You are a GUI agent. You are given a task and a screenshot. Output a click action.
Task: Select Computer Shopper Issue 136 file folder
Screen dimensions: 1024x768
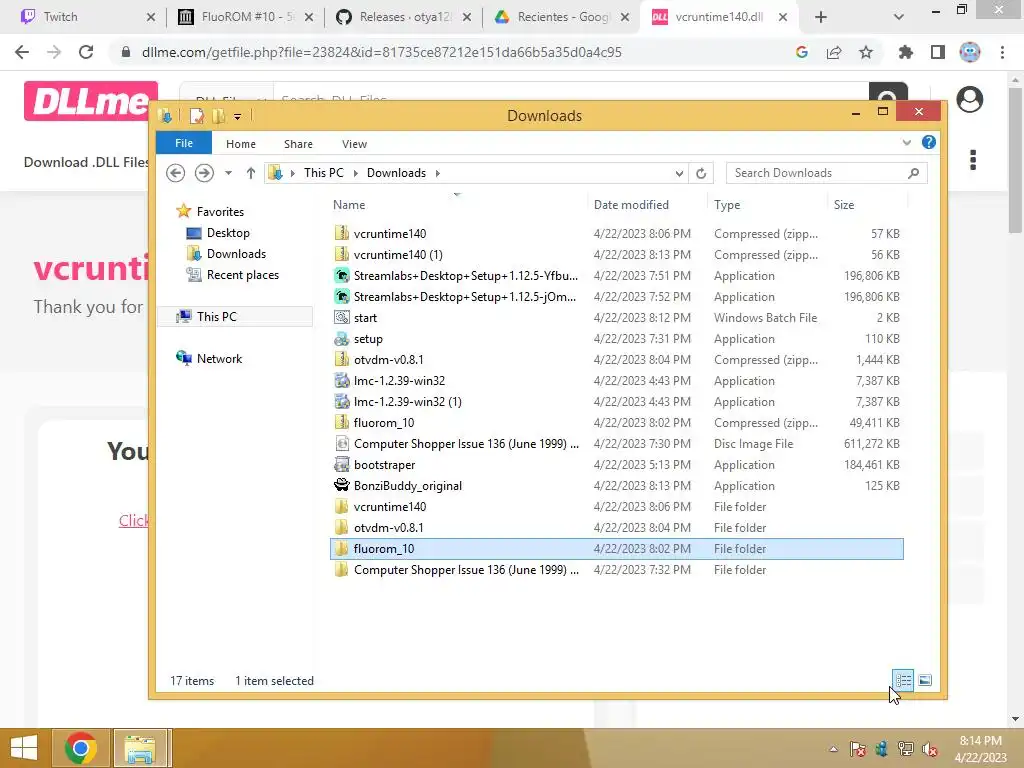click(x=616, y=569)
